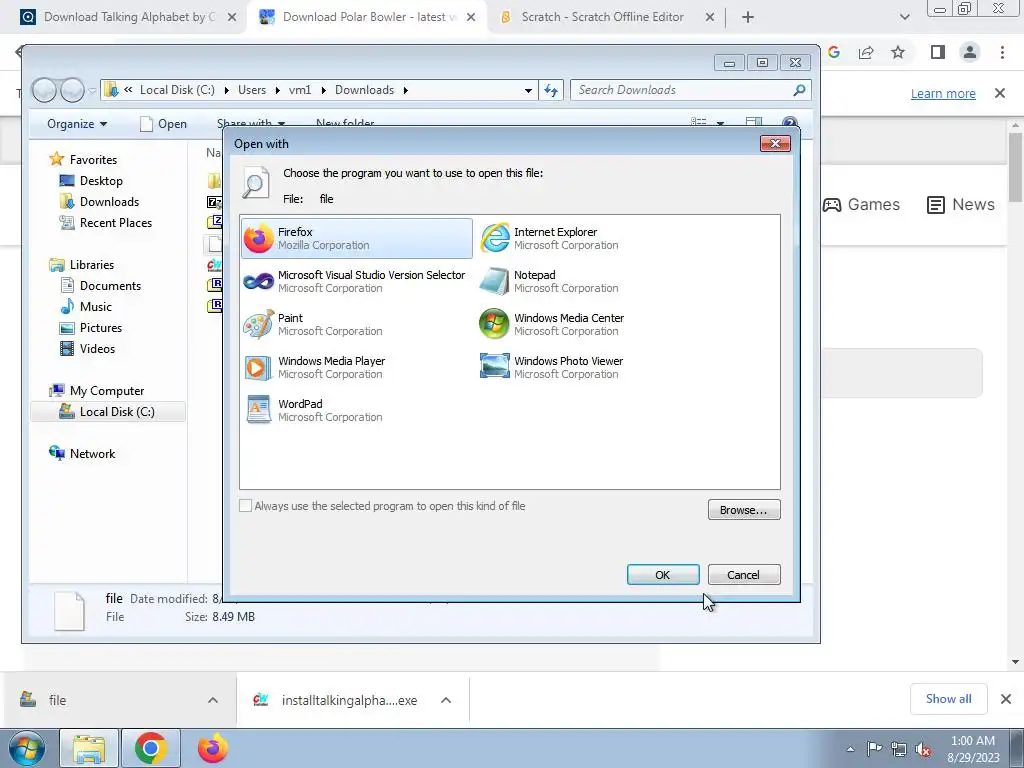Select Local Disk (C:) in sidebar
1024x768 pixels.
coord(108,412)
